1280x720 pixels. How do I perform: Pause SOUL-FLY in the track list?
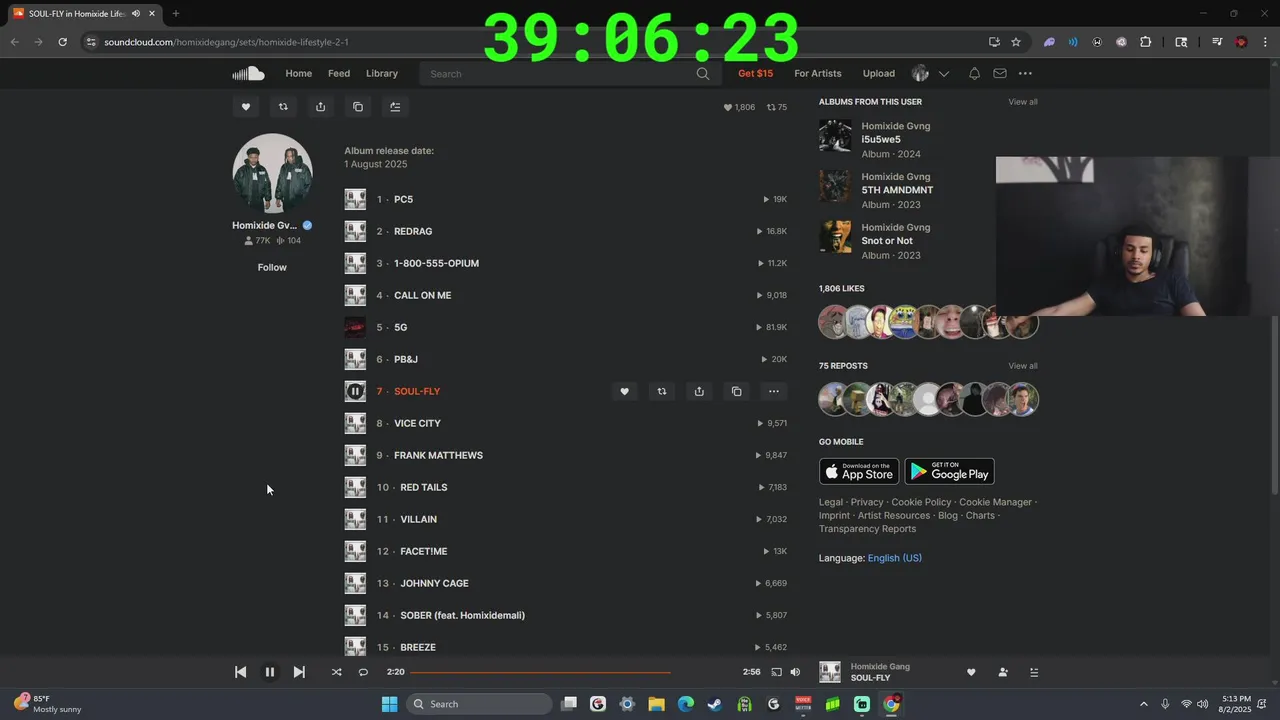pyautogui.click(x=355, y=391)
